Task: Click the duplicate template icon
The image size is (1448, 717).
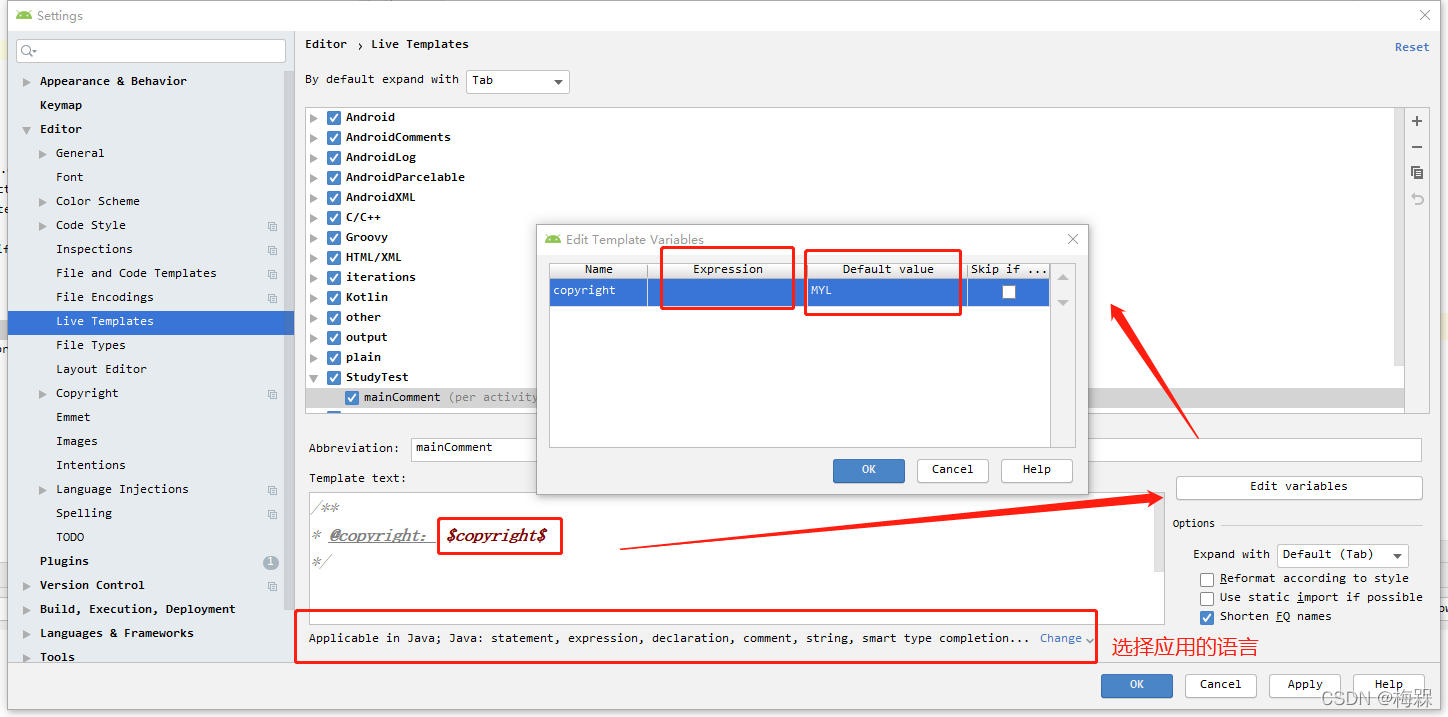Action: 1417,173
